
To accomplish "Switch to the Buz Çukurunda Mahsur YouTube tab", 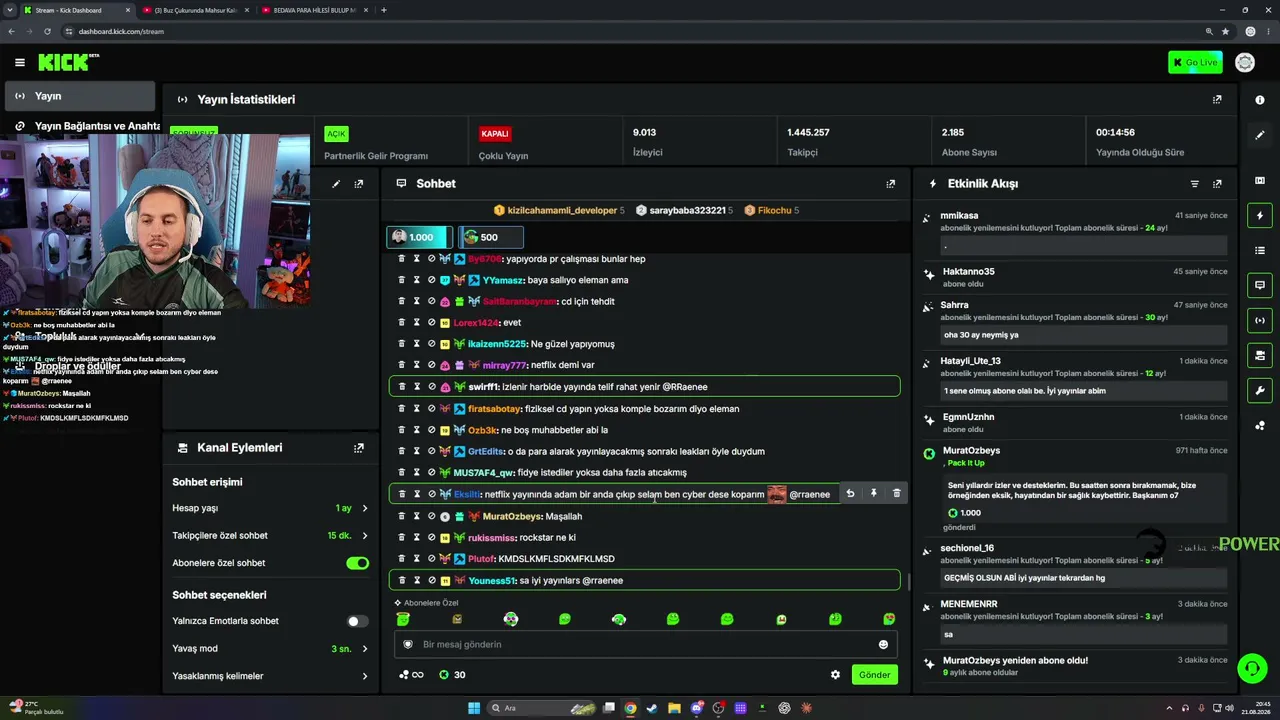I will pos(196,10).
